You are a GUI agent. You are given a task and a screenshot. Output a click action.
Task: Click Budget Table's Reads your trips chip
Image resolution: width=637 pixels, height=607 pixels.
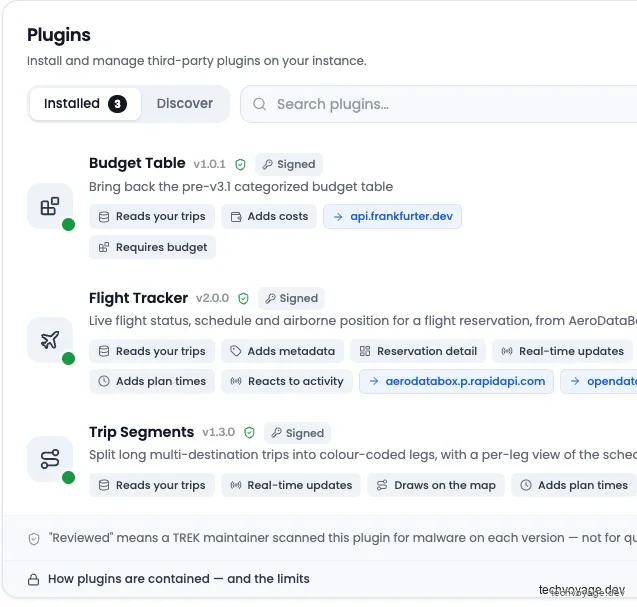pos(152,216)
